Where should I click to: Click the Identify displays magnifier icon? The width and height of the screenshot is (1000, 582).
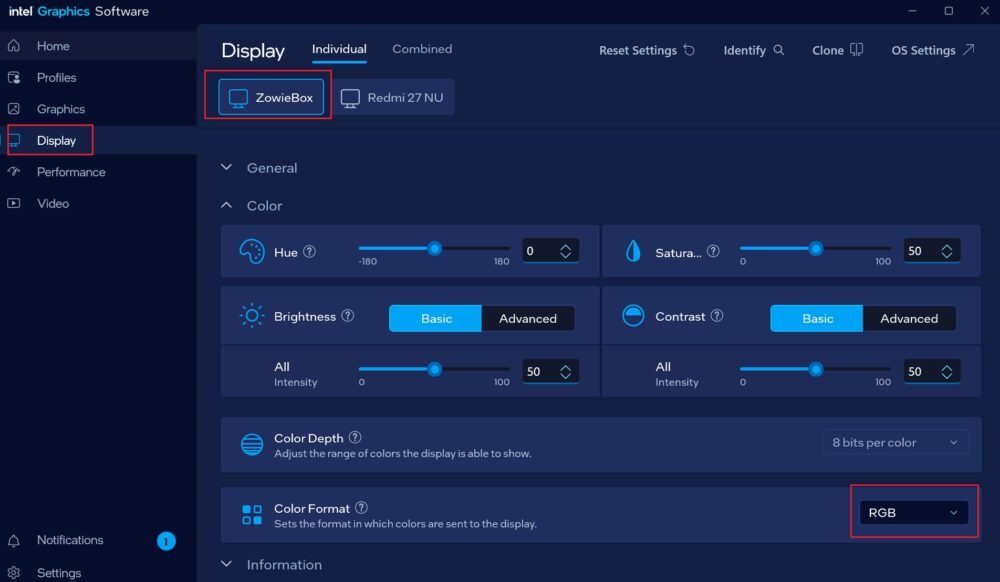click(779, 50)
